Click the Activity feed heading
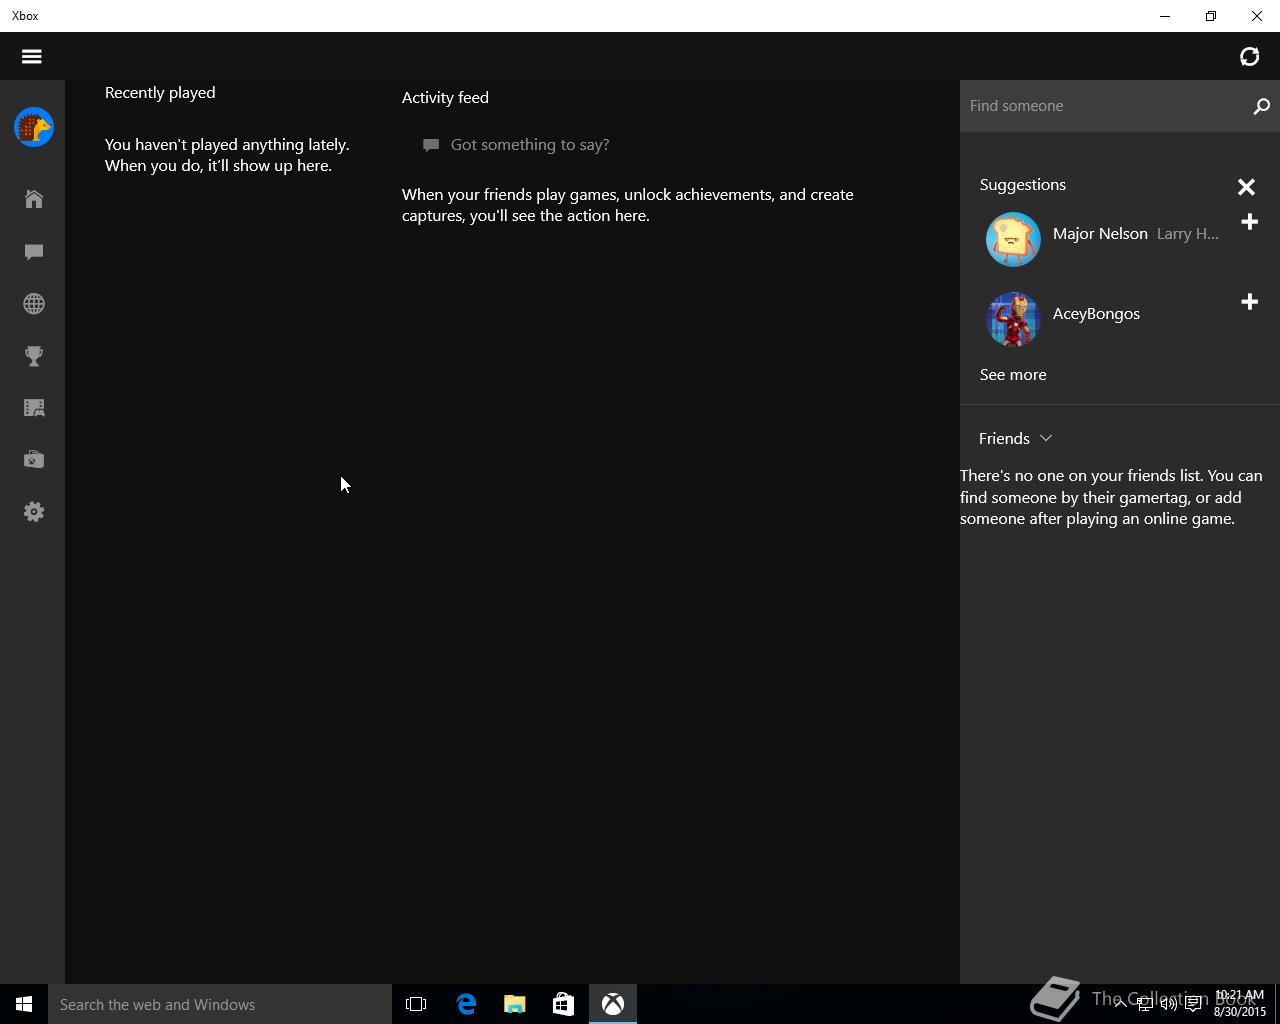The width and height of the screenshot is (1280, 1024). point(445,98)
